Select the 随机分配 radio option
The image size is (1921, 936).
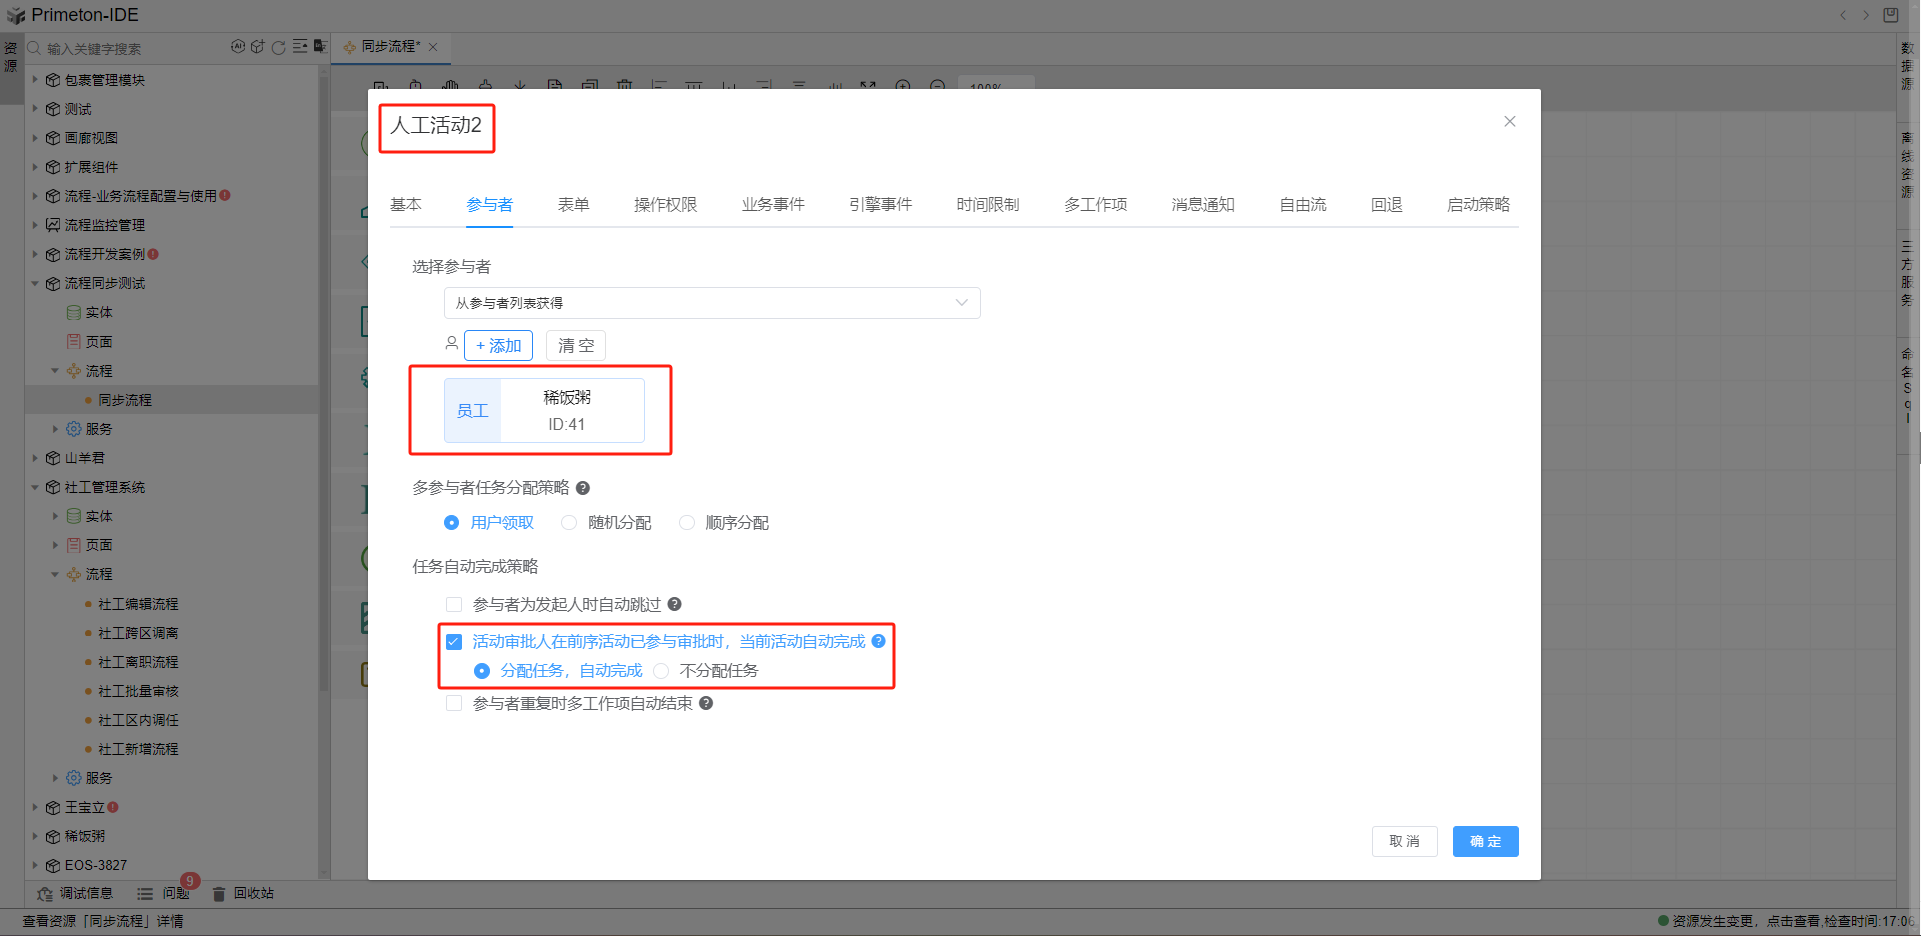coord(569,523)
